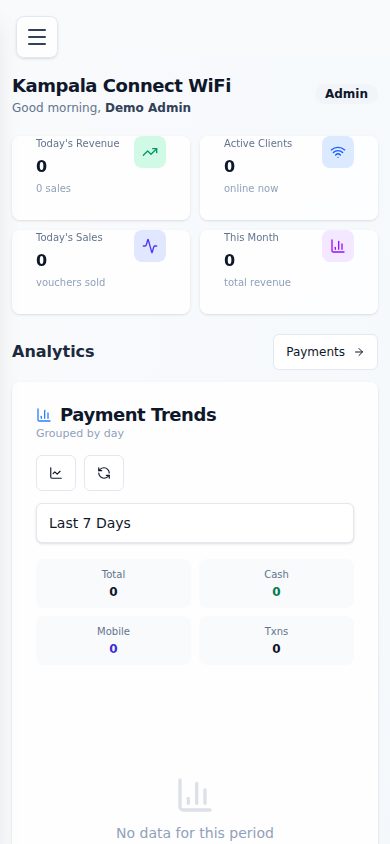Image resolution: width=390 pixels, height=844 pixels.
Task: Open the This Month revenue card
Action: [x=289, y=272]
